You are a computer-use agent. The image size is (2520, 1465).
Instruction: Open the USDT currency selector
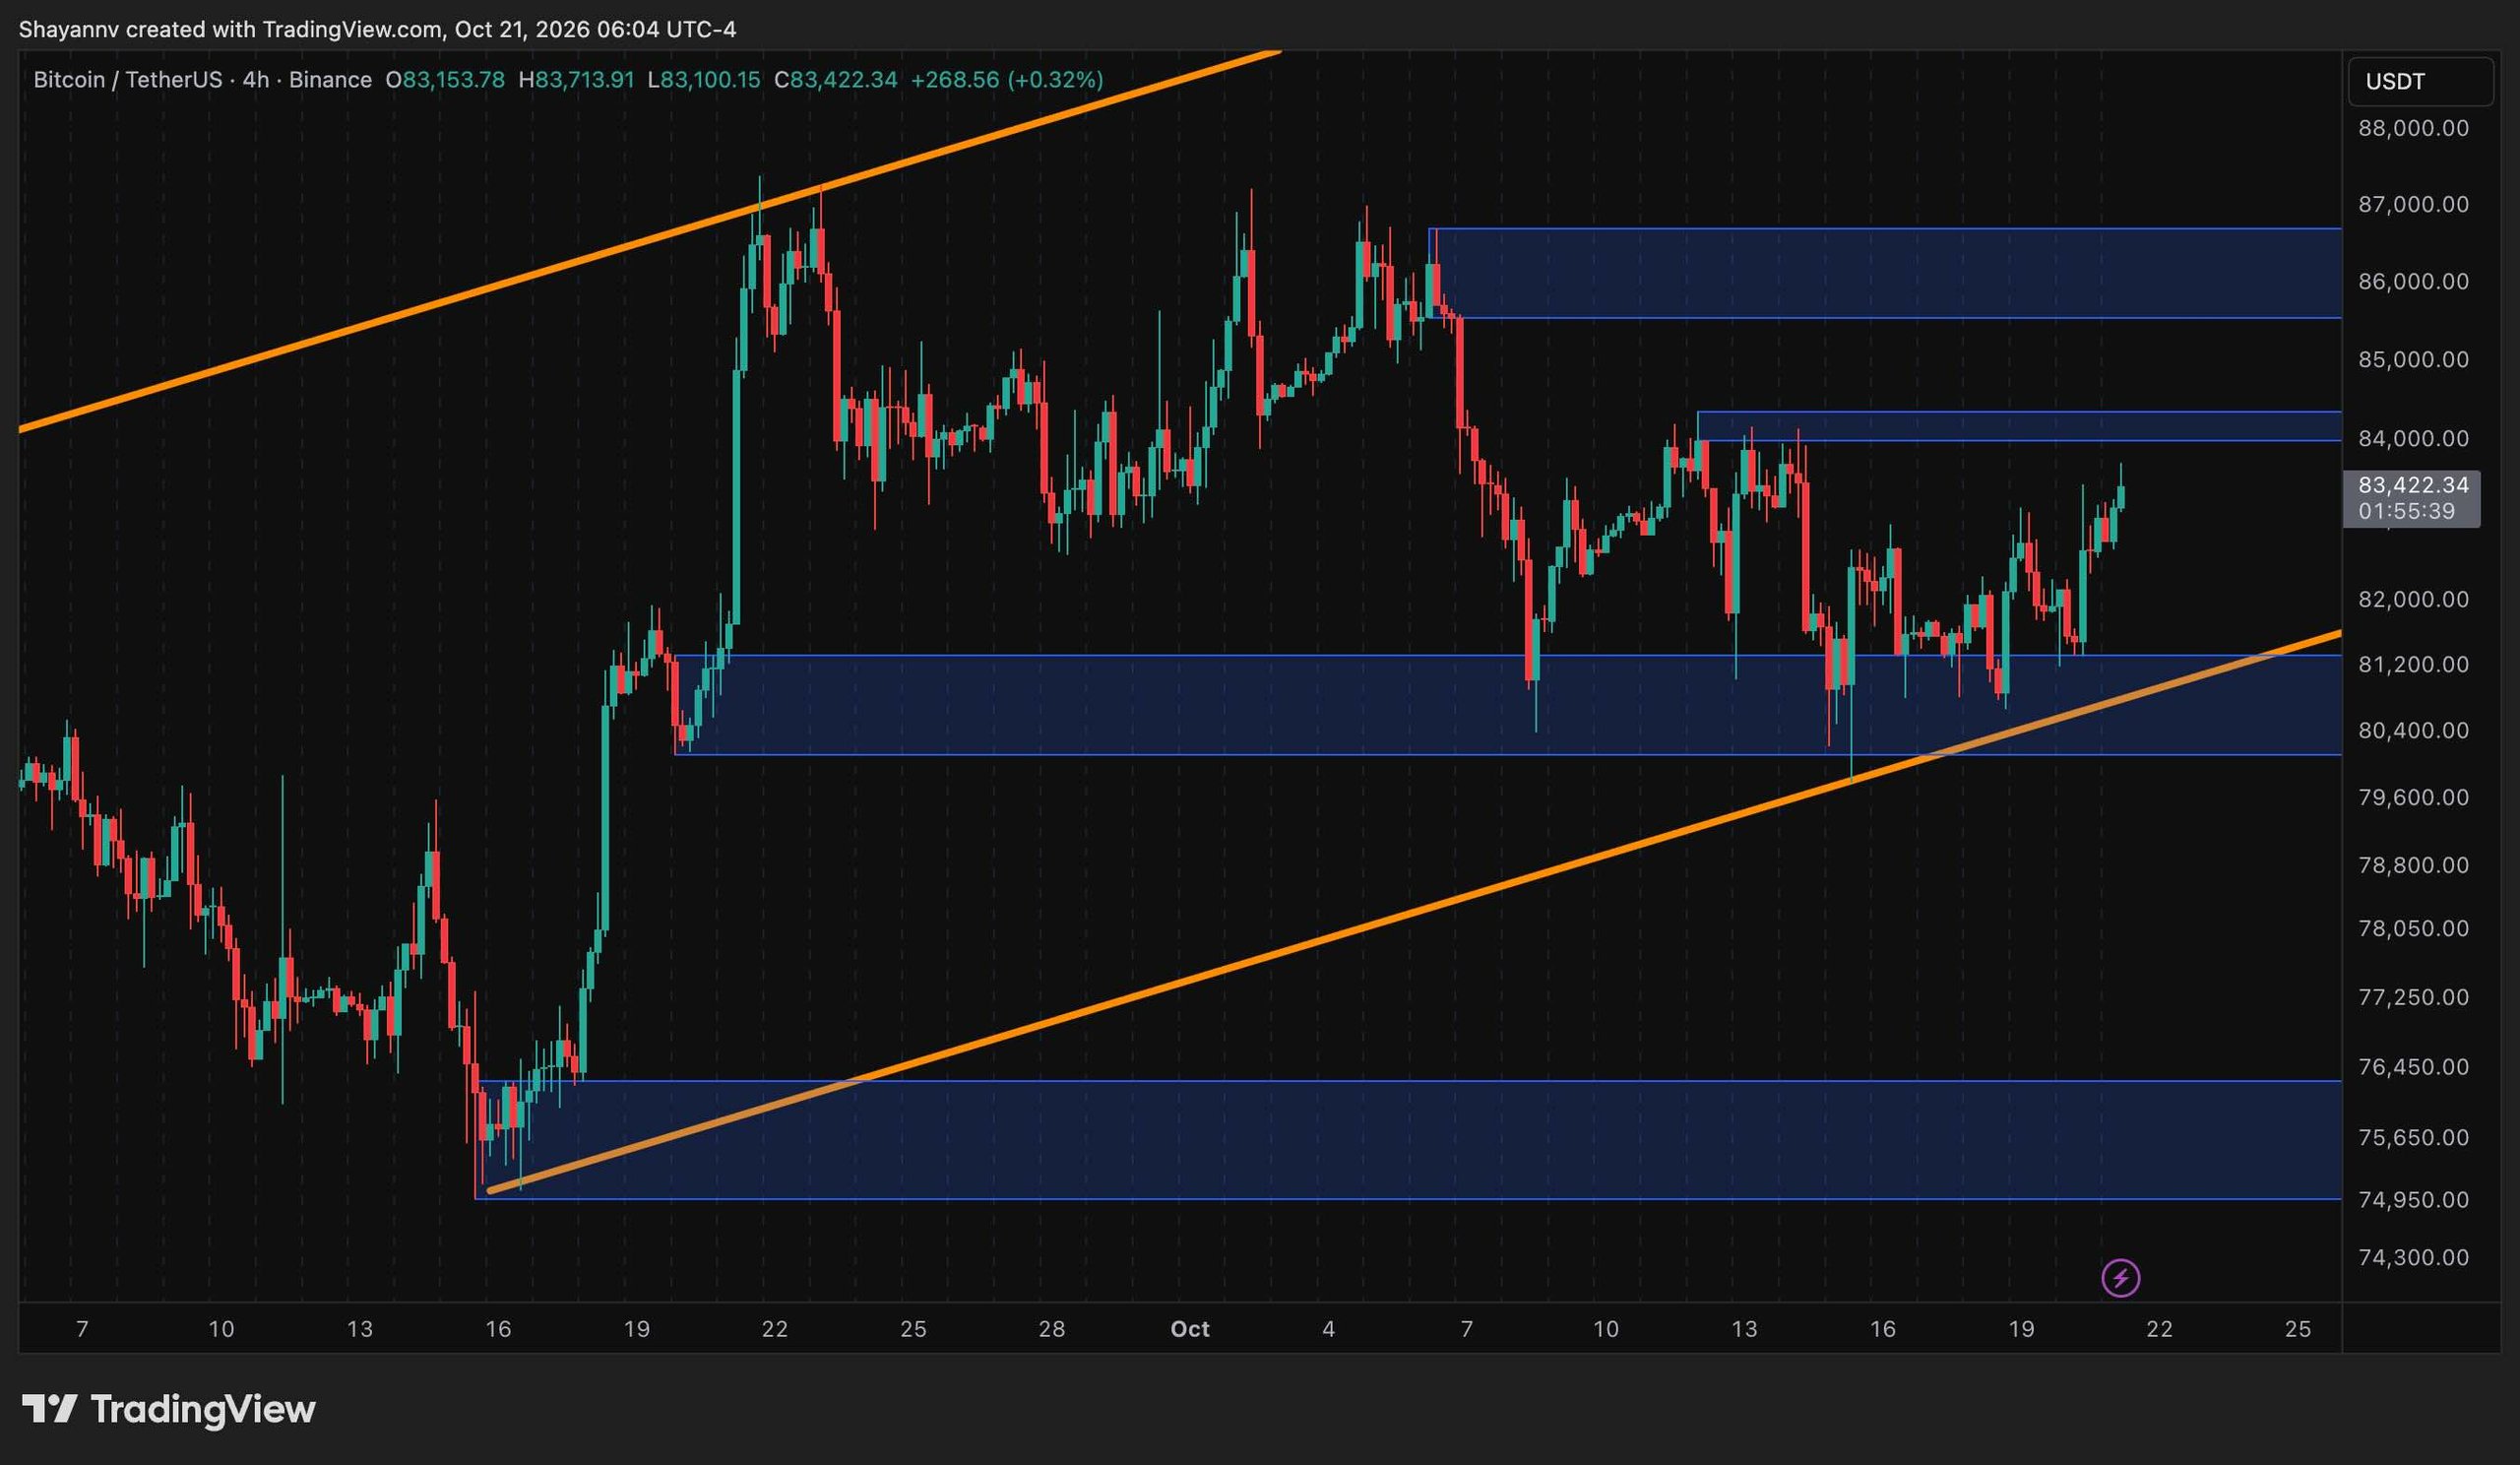(x=2420, y=81)
